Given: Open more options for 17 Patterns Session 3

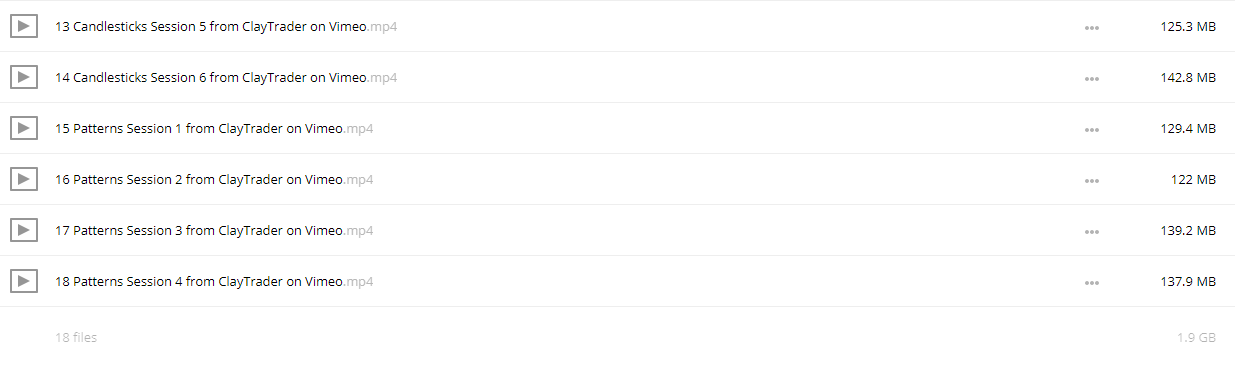Looking at the screenshot, I should 1092,232.
